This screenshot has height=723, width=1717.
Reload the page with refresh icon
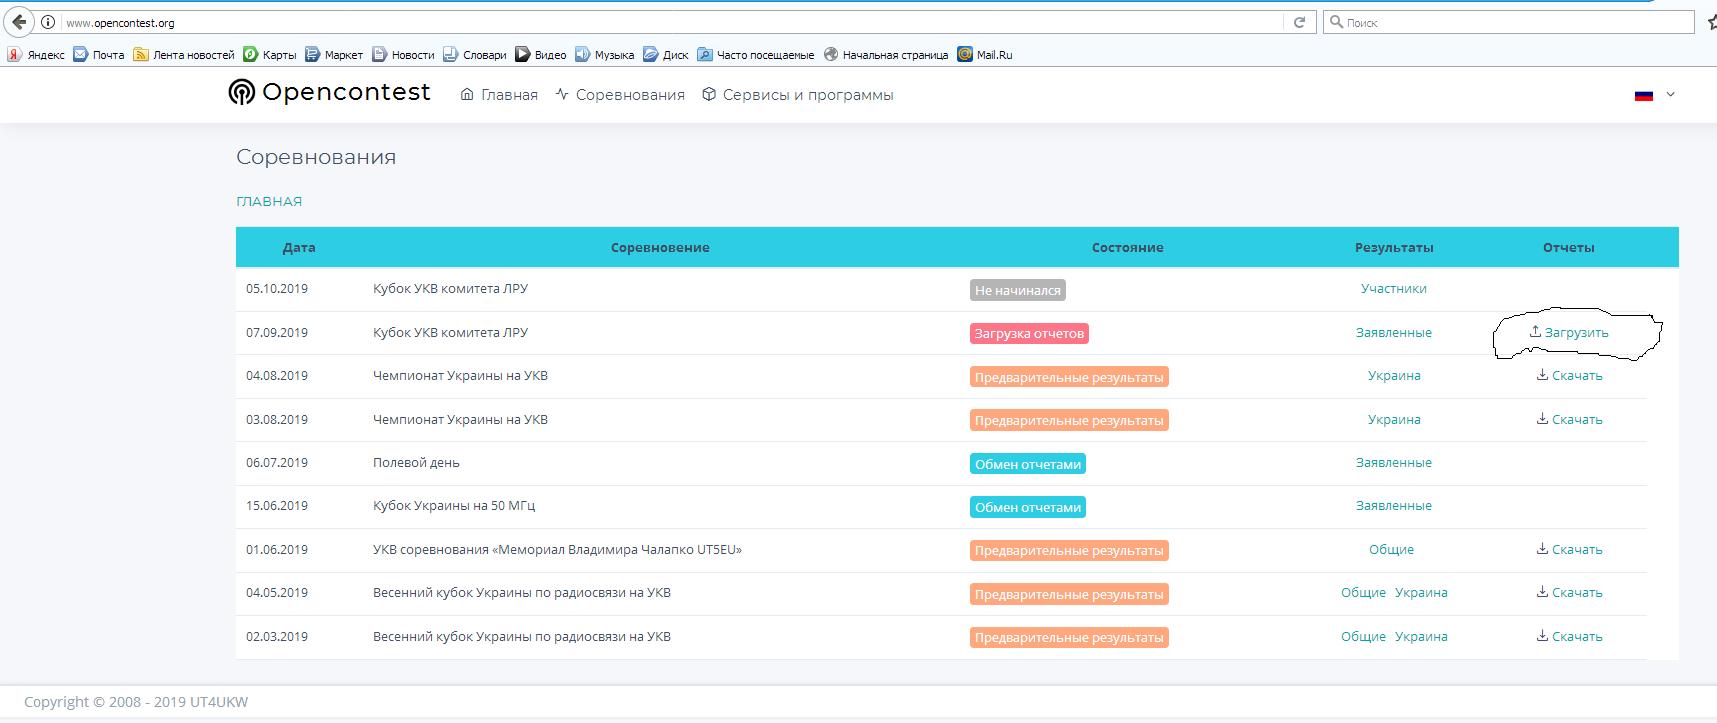(x=1299, y=22)
